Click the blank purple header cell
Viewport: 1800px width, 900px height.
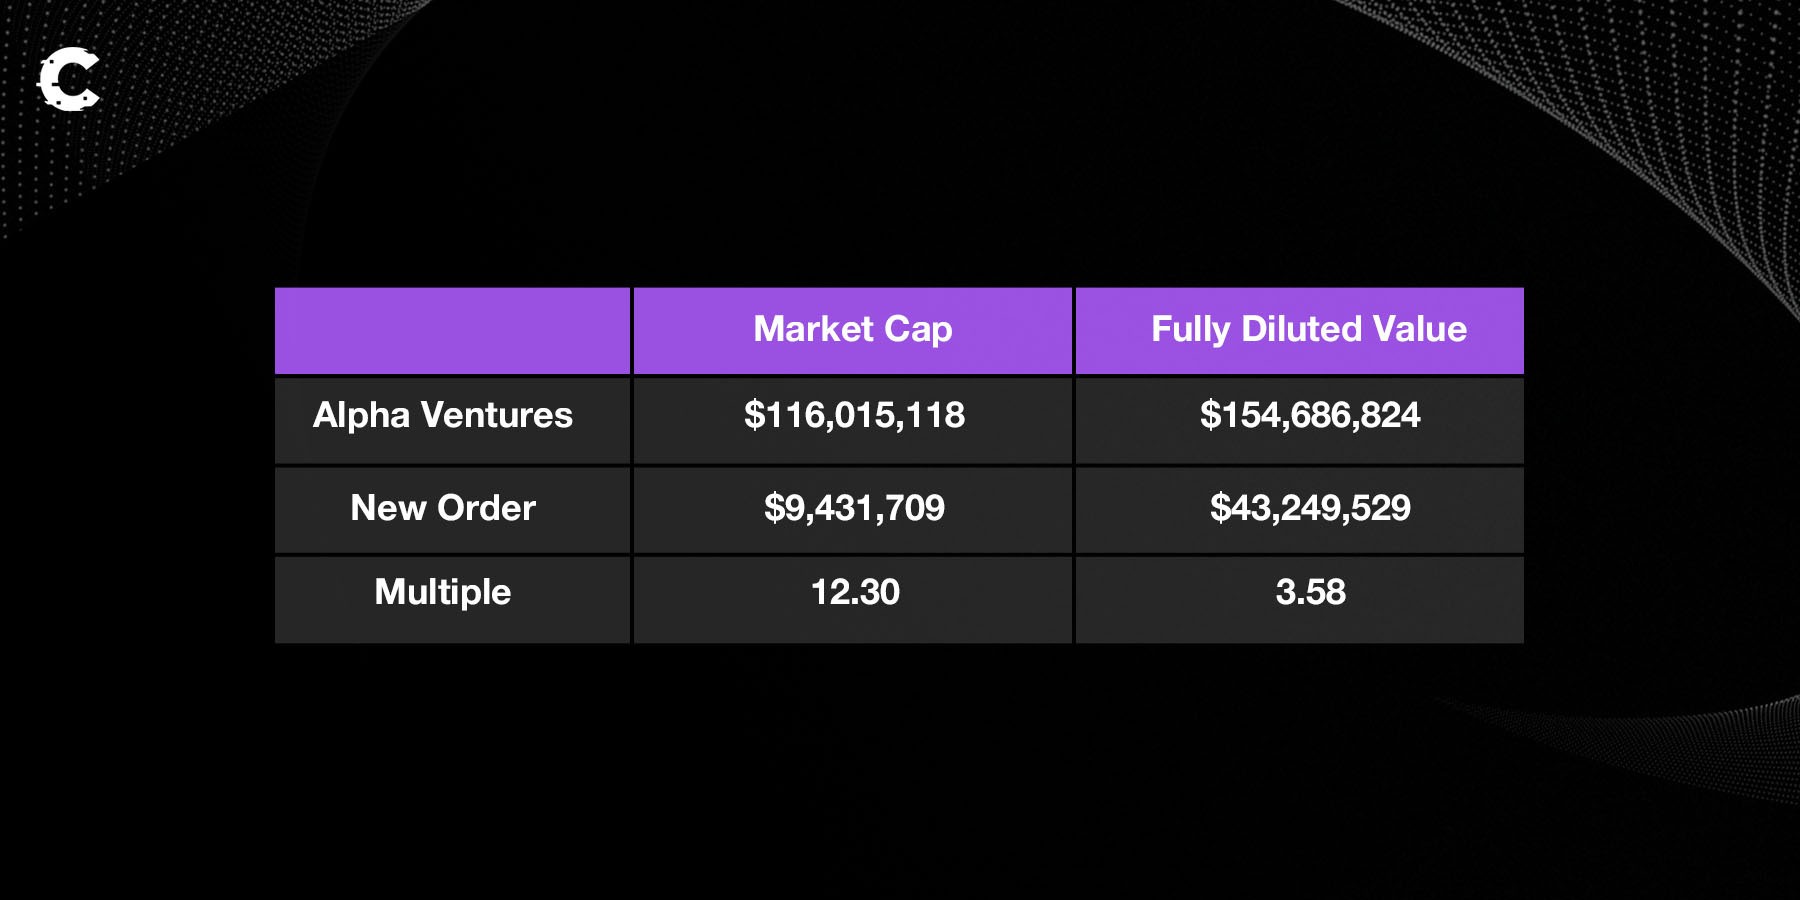tap(452, 330)
